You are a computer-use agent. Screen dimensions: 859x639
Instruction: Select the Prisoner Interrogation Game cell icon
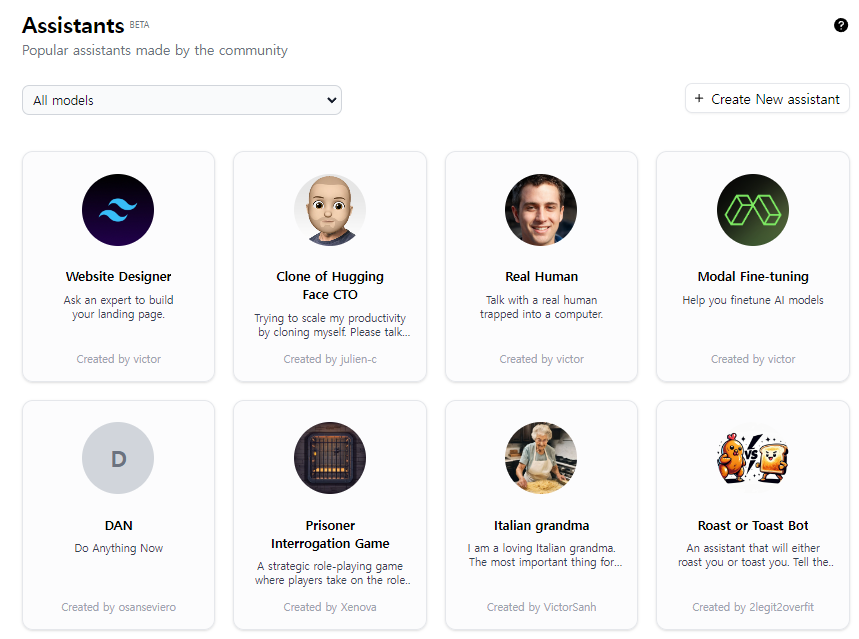click(x=330, y=458)
